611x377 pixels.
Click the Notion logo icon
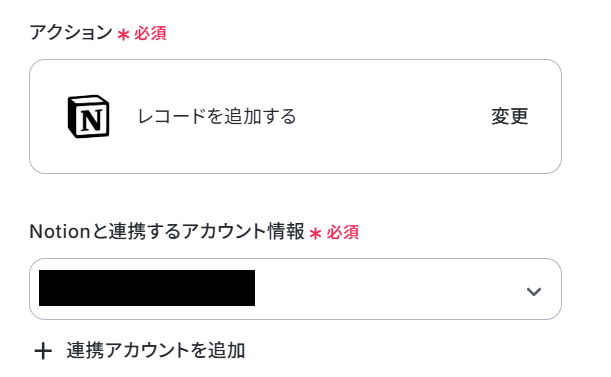click(x=88, y=116)
